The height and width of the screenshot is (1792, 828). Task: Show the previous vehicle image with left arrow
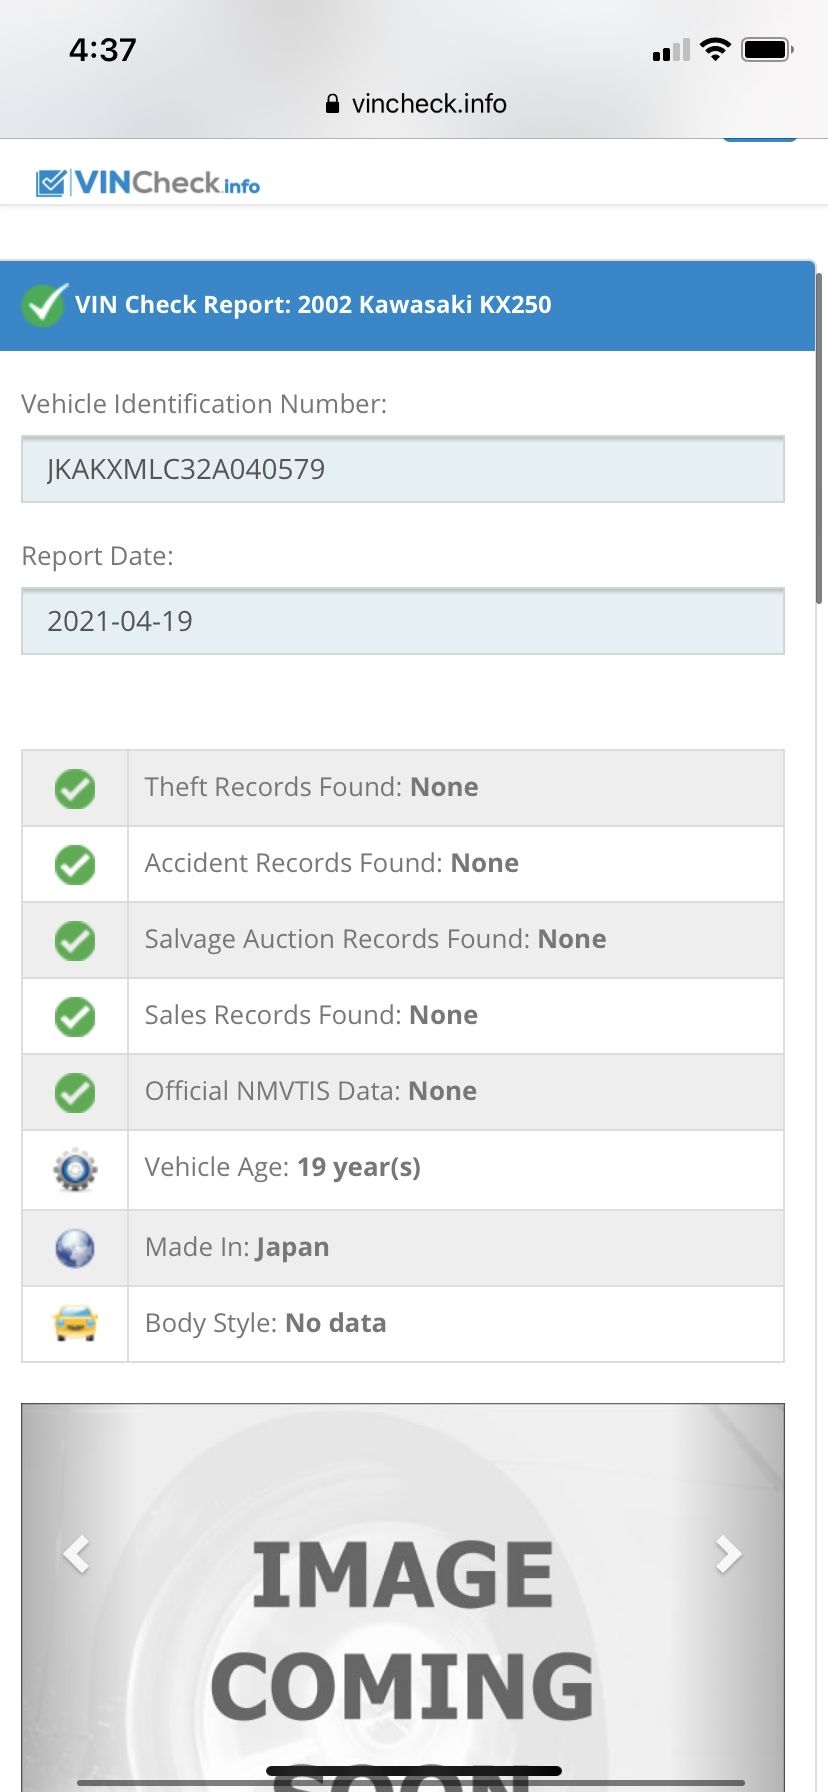pos(76,1554)
